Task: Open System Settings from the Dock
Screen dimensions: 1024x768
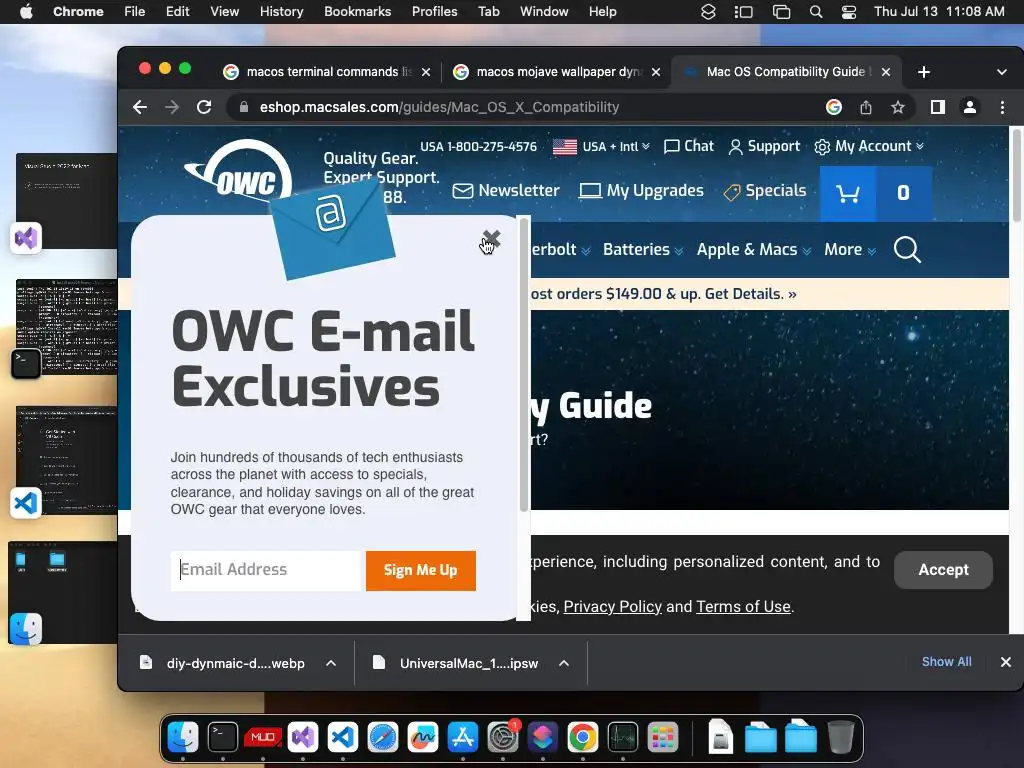Action: 503,738
